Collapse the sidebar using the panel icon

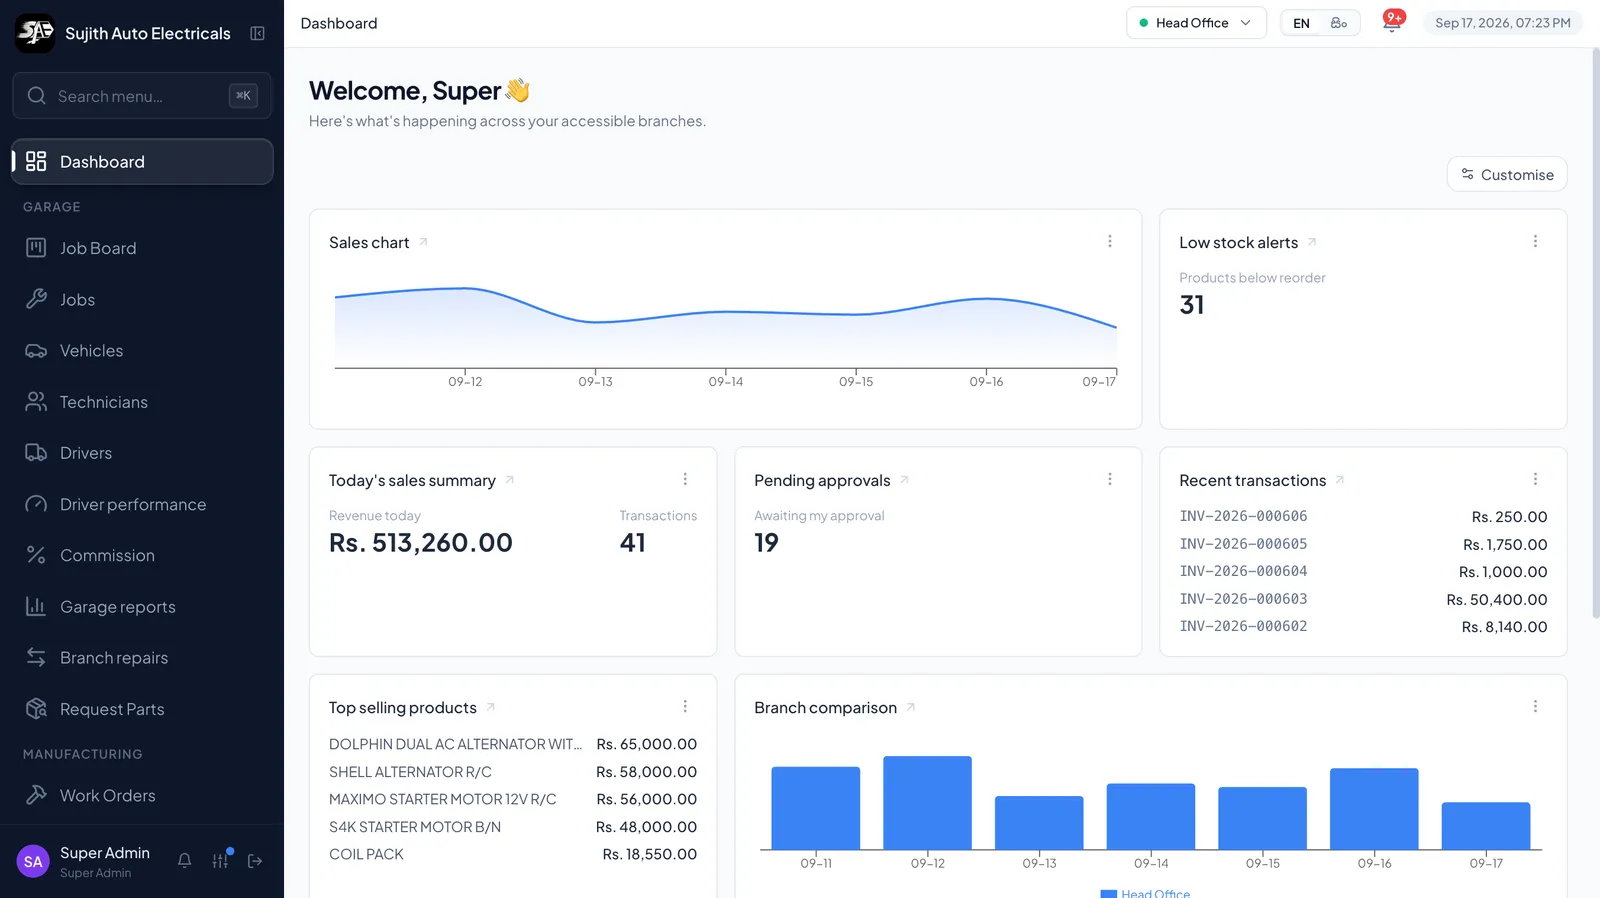click(x=257, y=33)
